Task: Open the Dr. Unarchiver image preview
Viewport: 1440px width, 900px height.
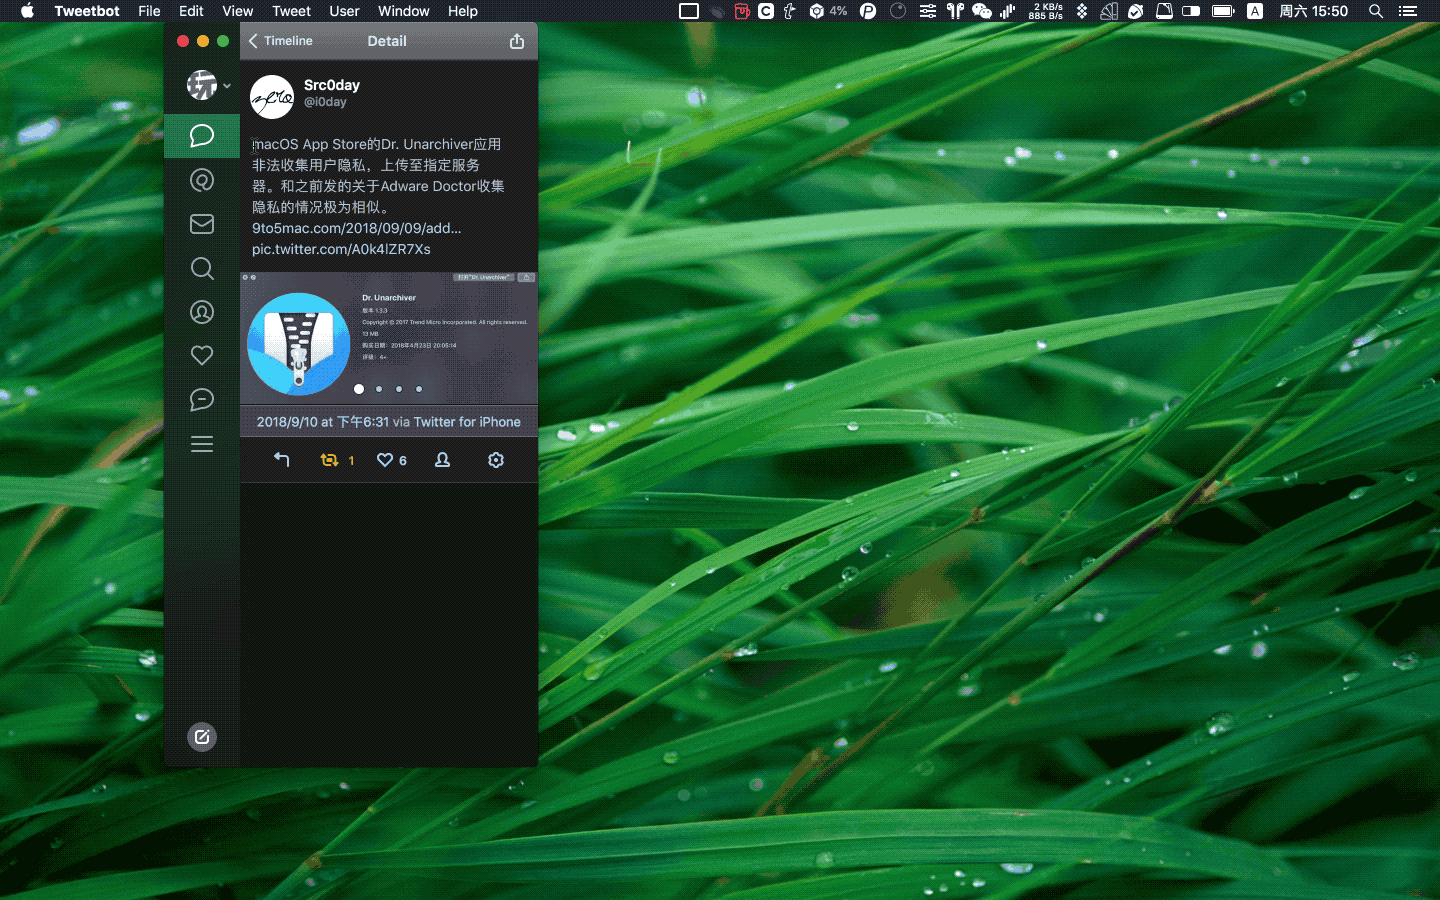Action: (389, 338)
